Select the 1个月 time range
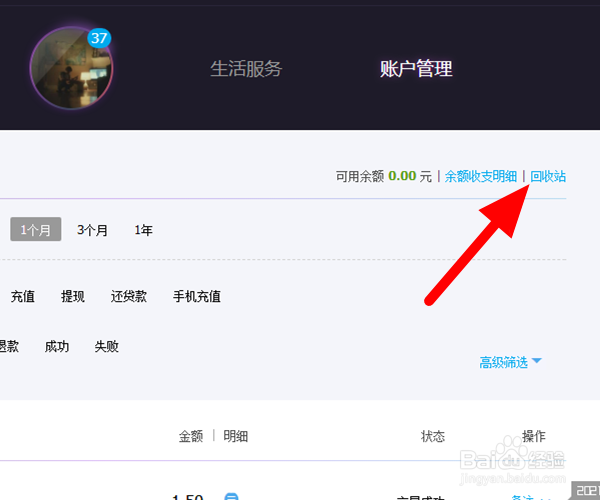This screenshot has height=500, width=600. coord(36,229)
